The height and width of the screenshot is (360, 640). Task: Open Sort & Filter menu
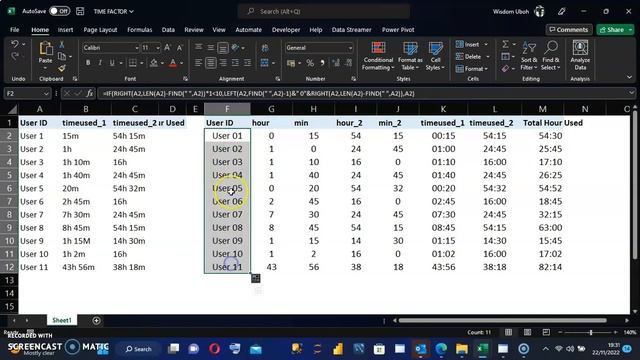pos(529,56)
